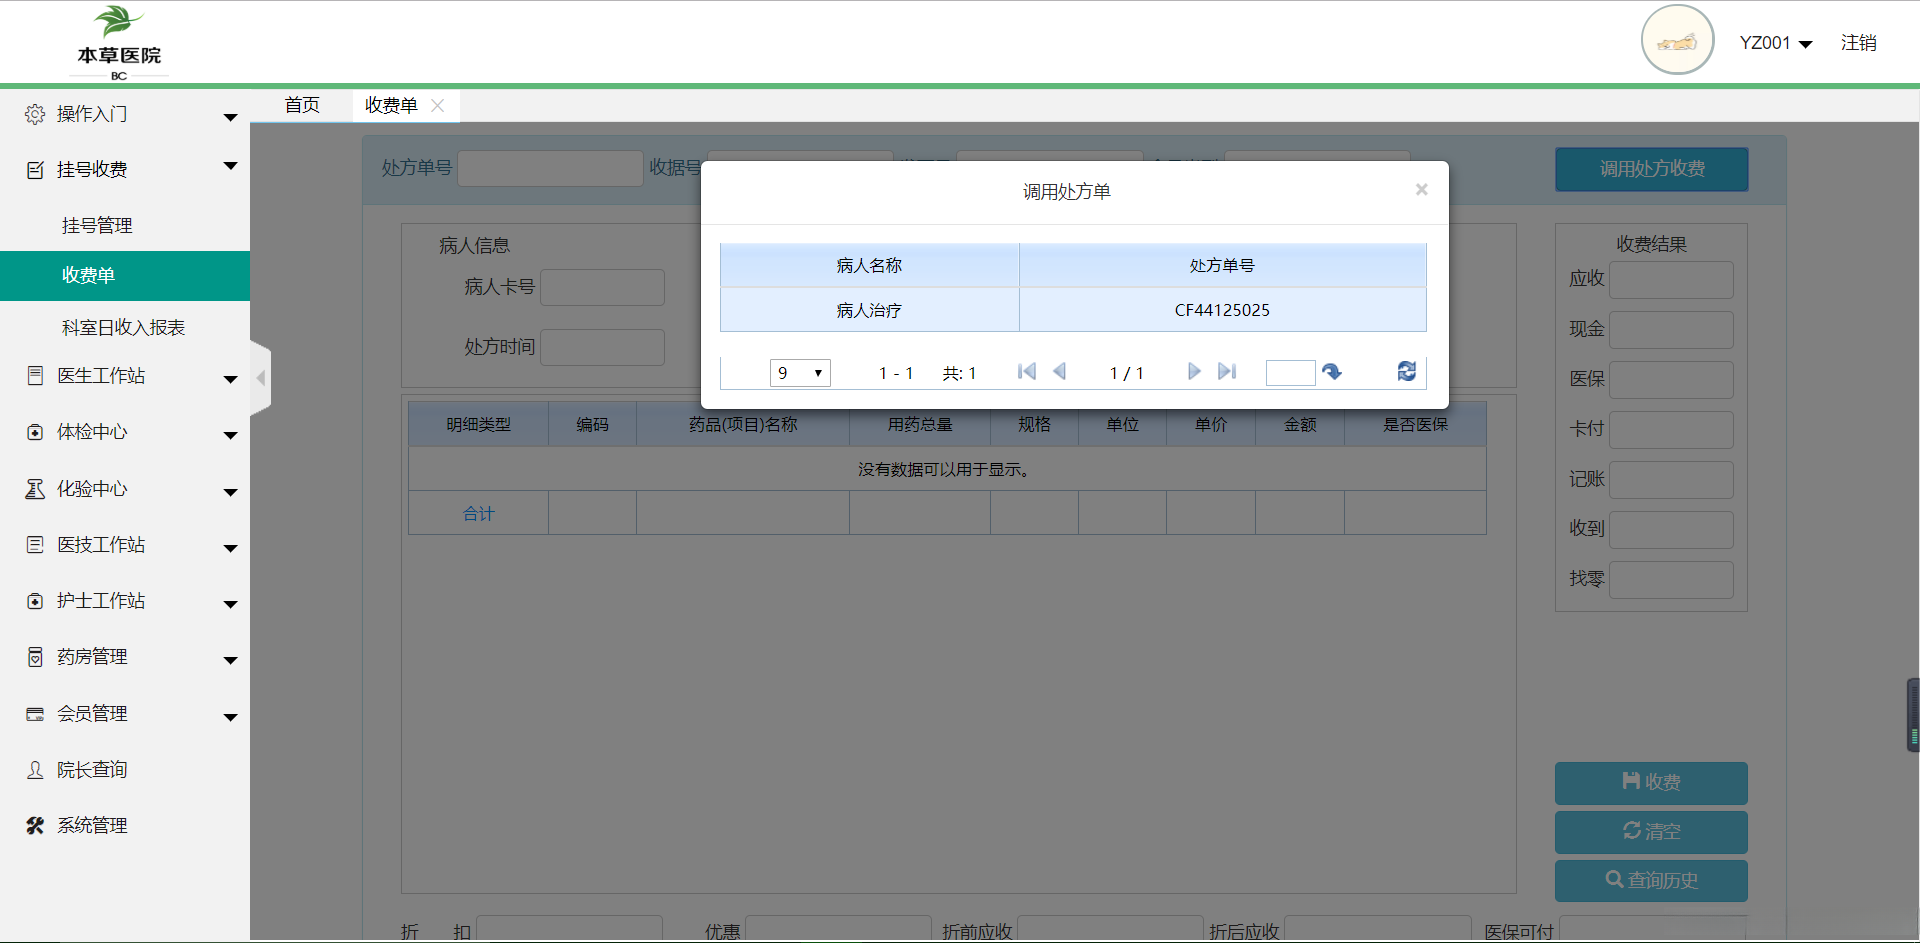Viewport: 1920px width, 943px height.
Task: Click the 处方单号 input field
Action: [x=550, y=169]
